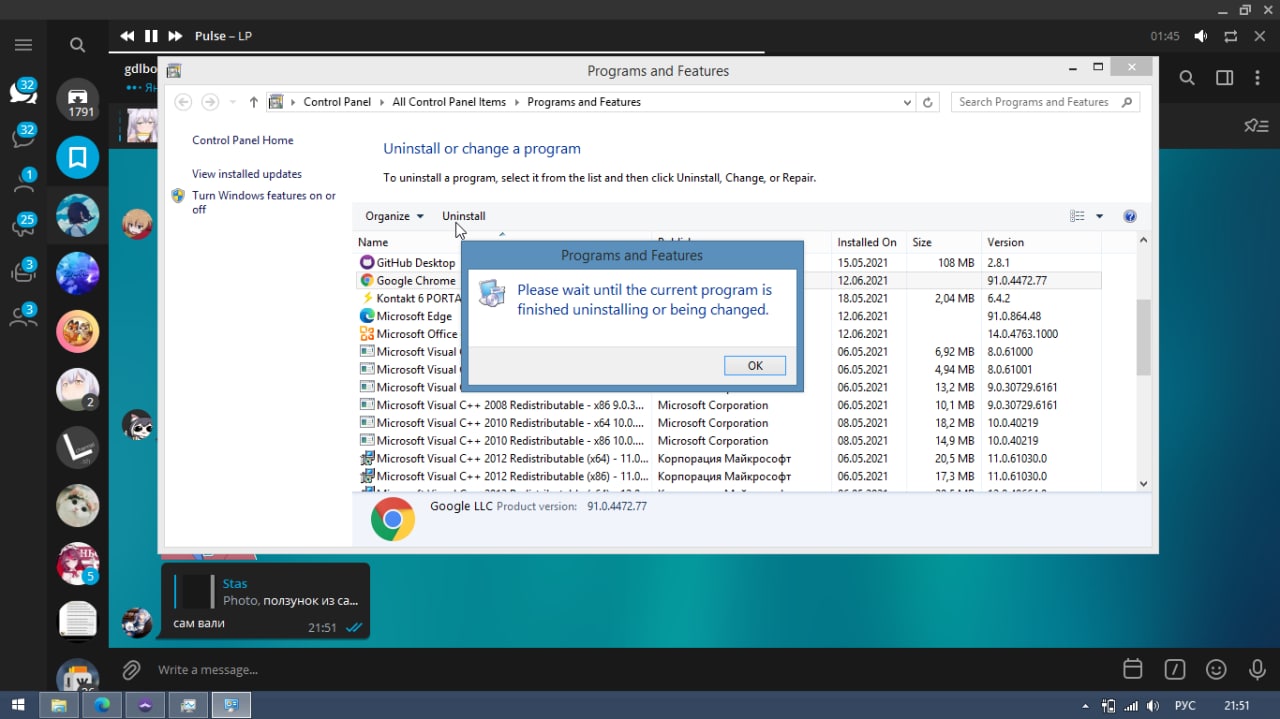Toggle Telegram right sidebar panel icon
The image size is (1280, 719).
(x=1225, y=78)
